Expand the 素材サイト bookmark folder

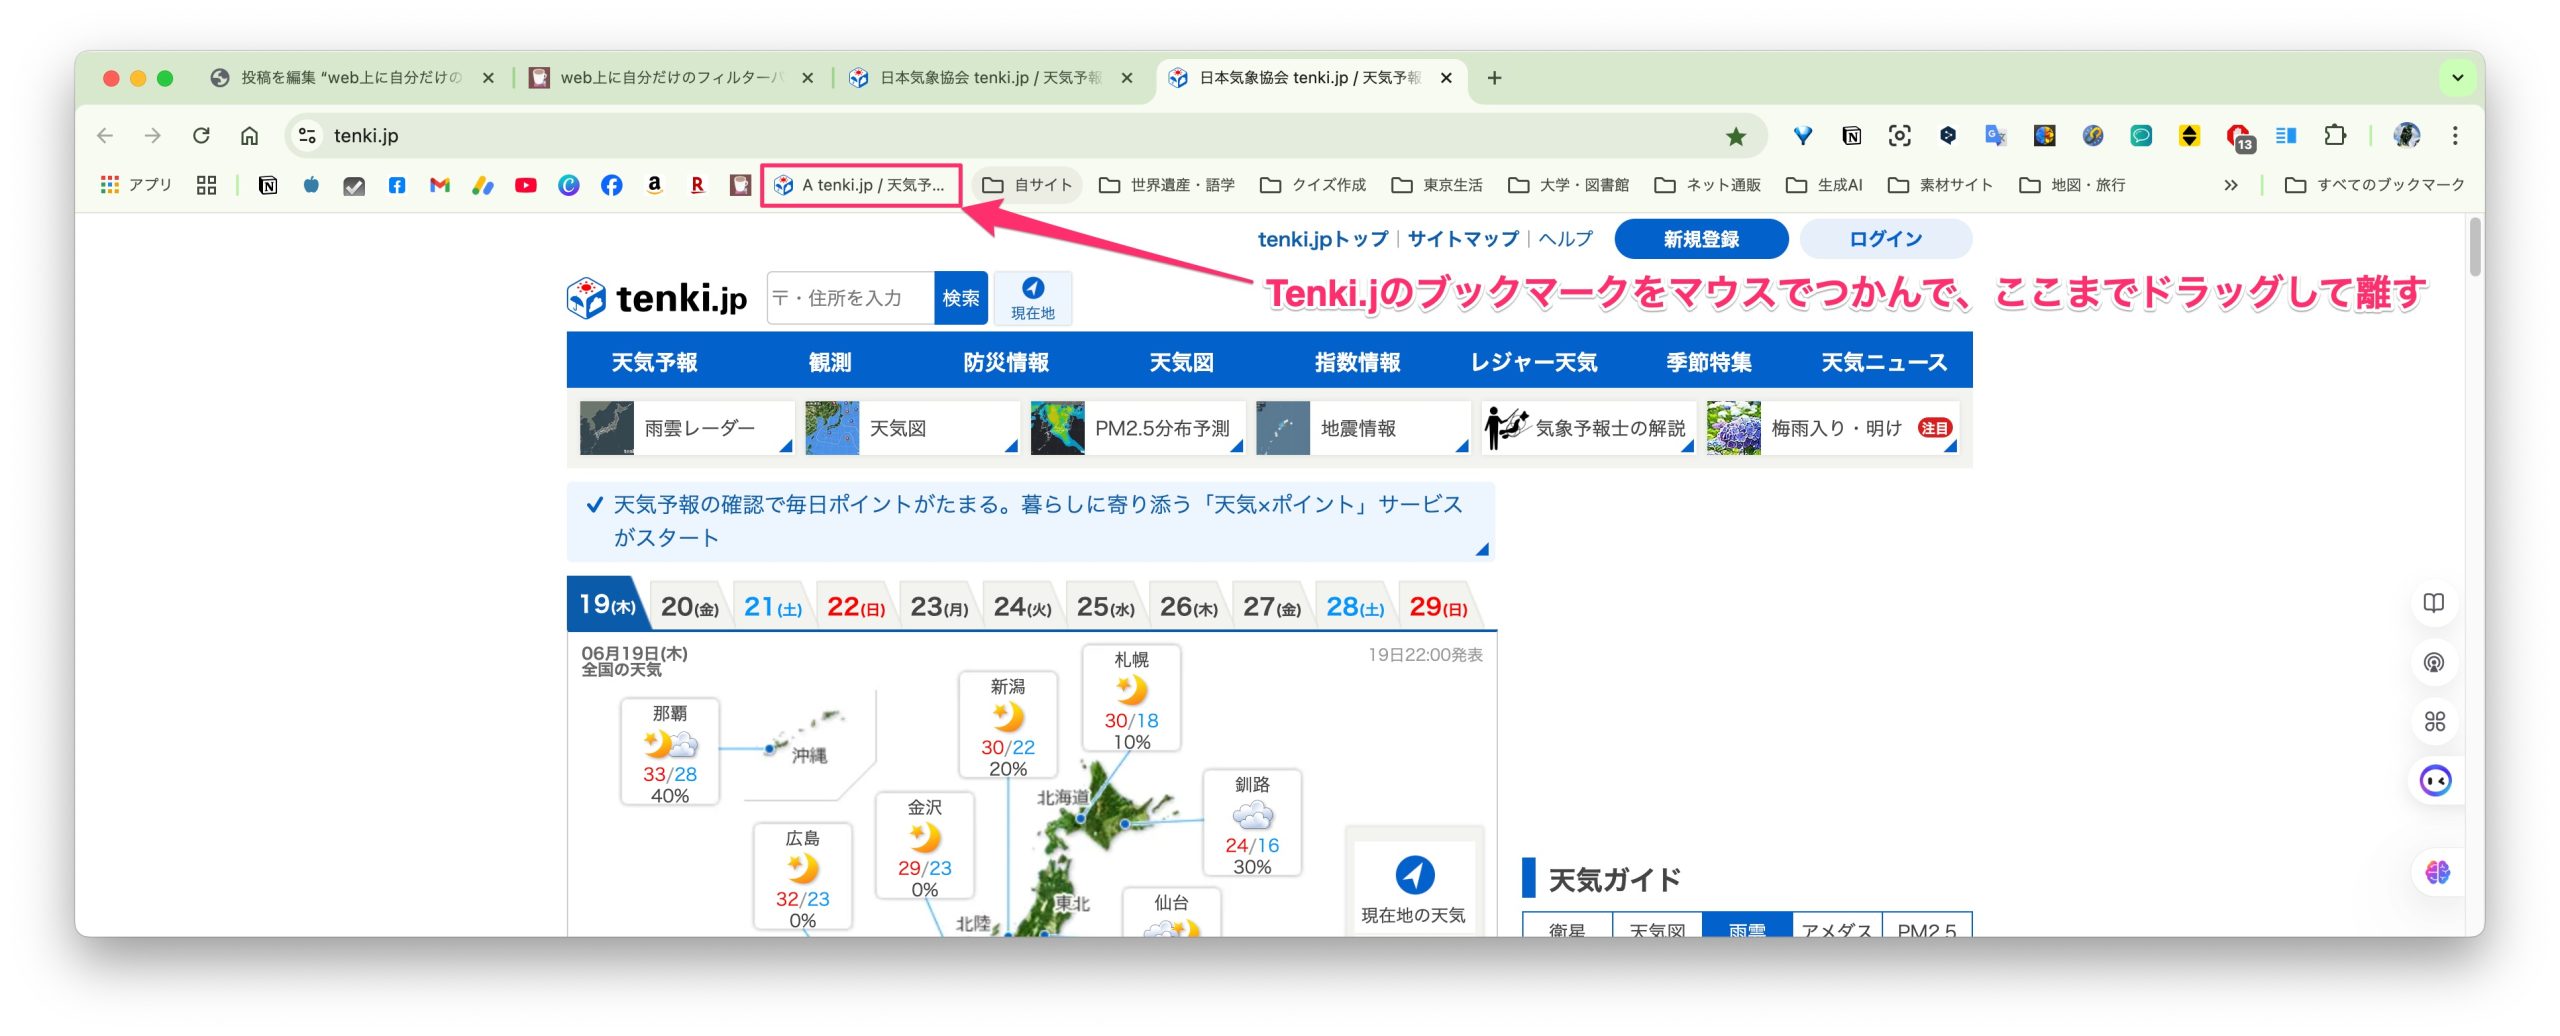point(1940,185)
